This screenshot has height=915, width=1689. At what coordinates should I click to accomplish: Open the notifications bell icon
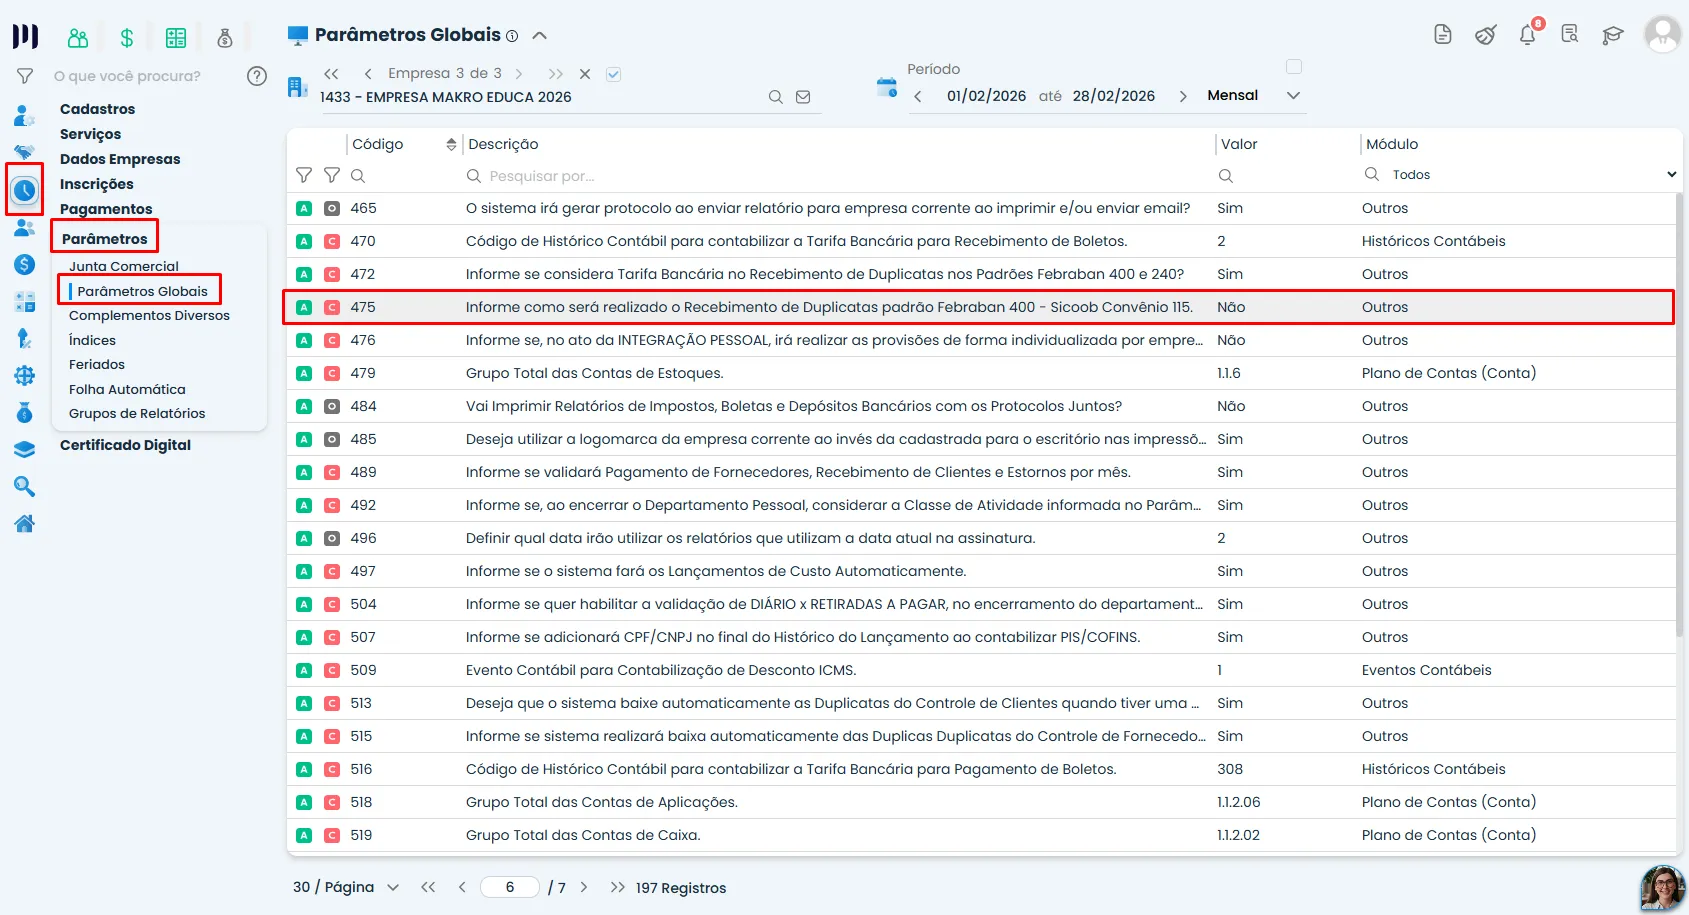[x=1528, y=35]
